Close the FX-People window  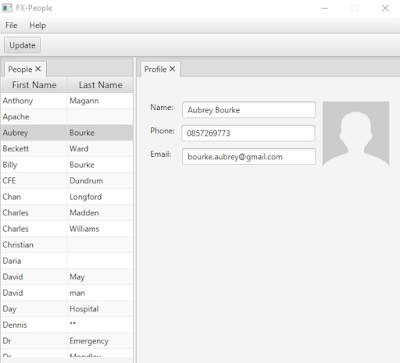pyautogui.click(x=385, y=8)
